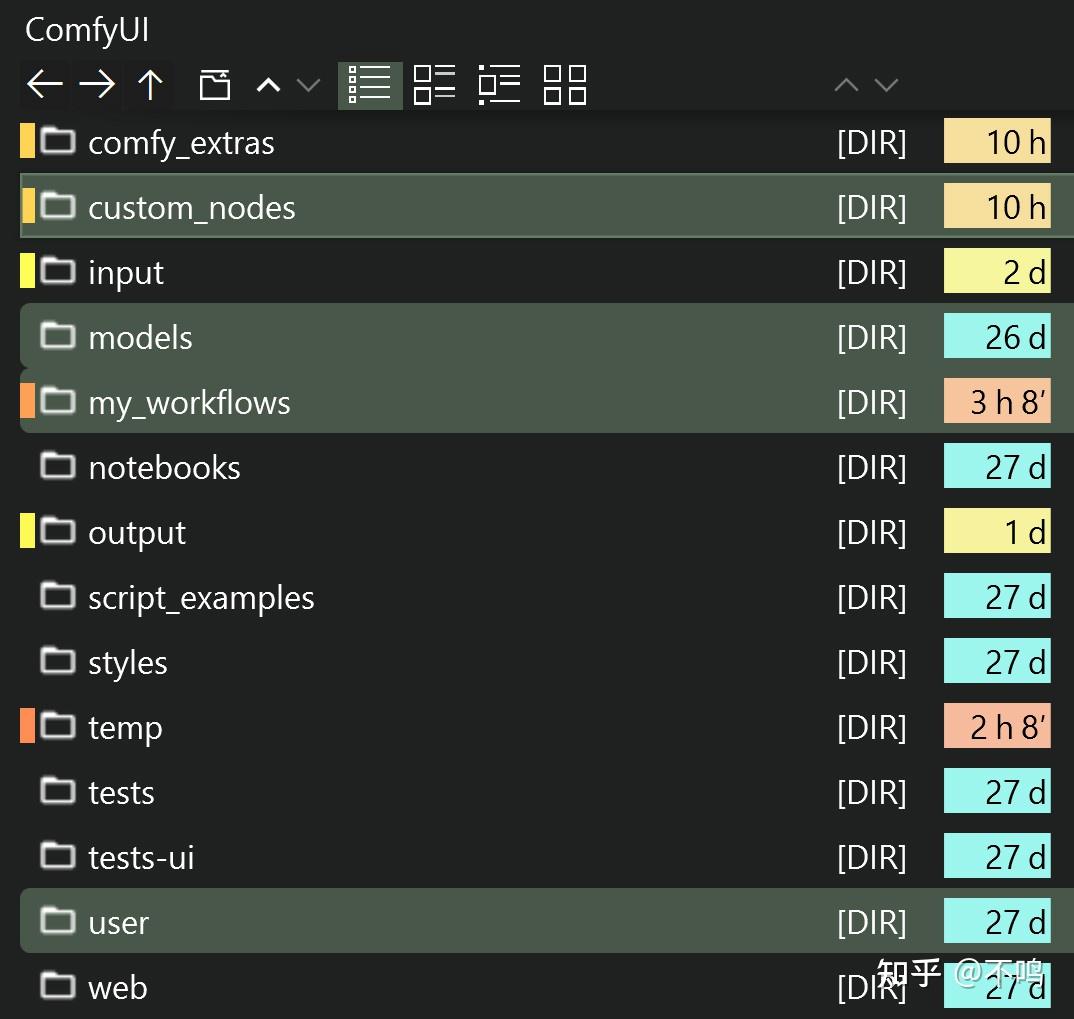The image size is (1074, 1019).
Task: Click the new folder icon
Action: [x=214, y=85]
